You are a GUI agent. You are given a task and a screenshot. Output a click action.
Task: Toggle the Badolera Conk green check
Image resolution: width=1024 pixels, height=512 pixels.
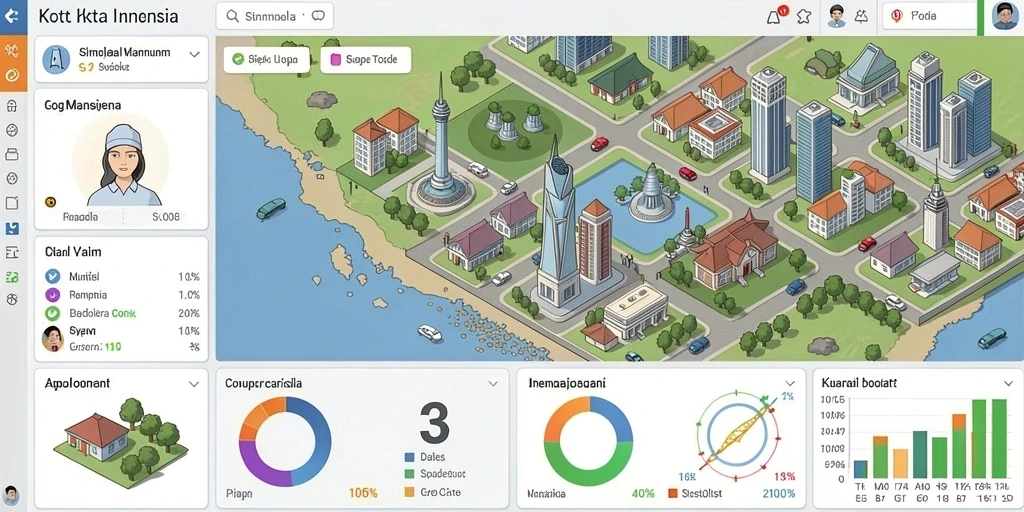click(x=52, y=313)
